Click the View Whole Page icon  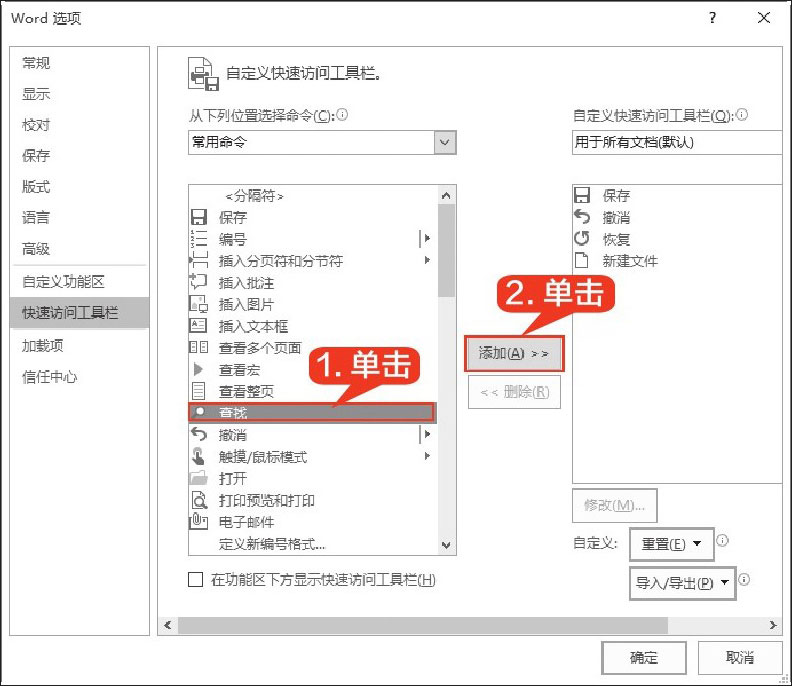click(x=199, y=391)
